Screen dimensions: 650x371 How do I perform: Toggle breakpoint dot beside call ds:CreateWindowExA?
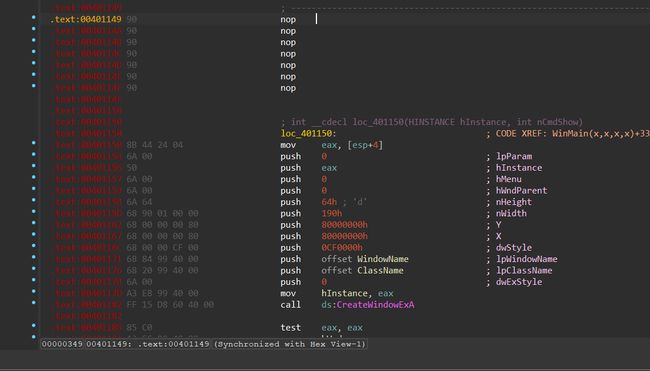(34, 303)
